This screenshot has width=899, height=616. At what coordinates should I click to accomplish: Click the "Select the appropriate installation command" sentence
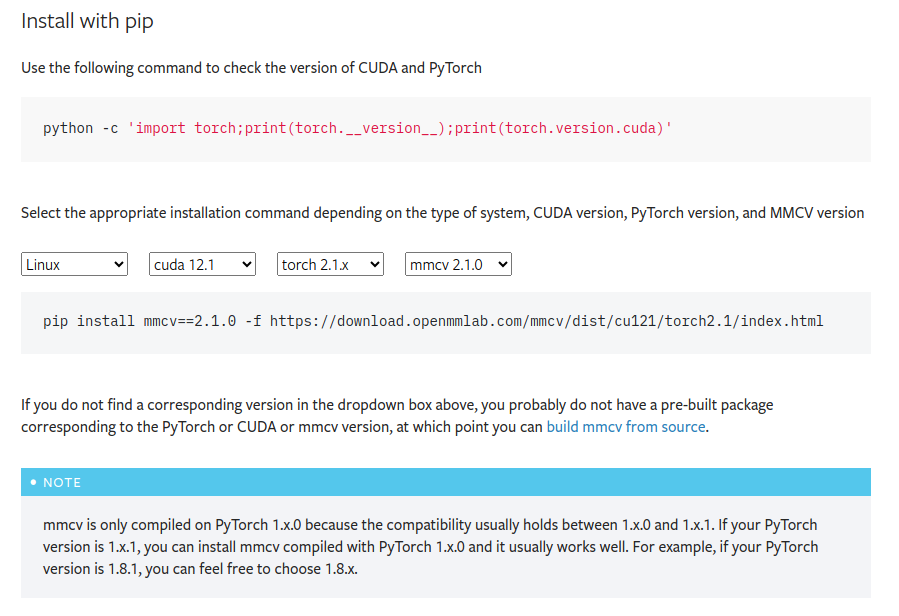442,213
